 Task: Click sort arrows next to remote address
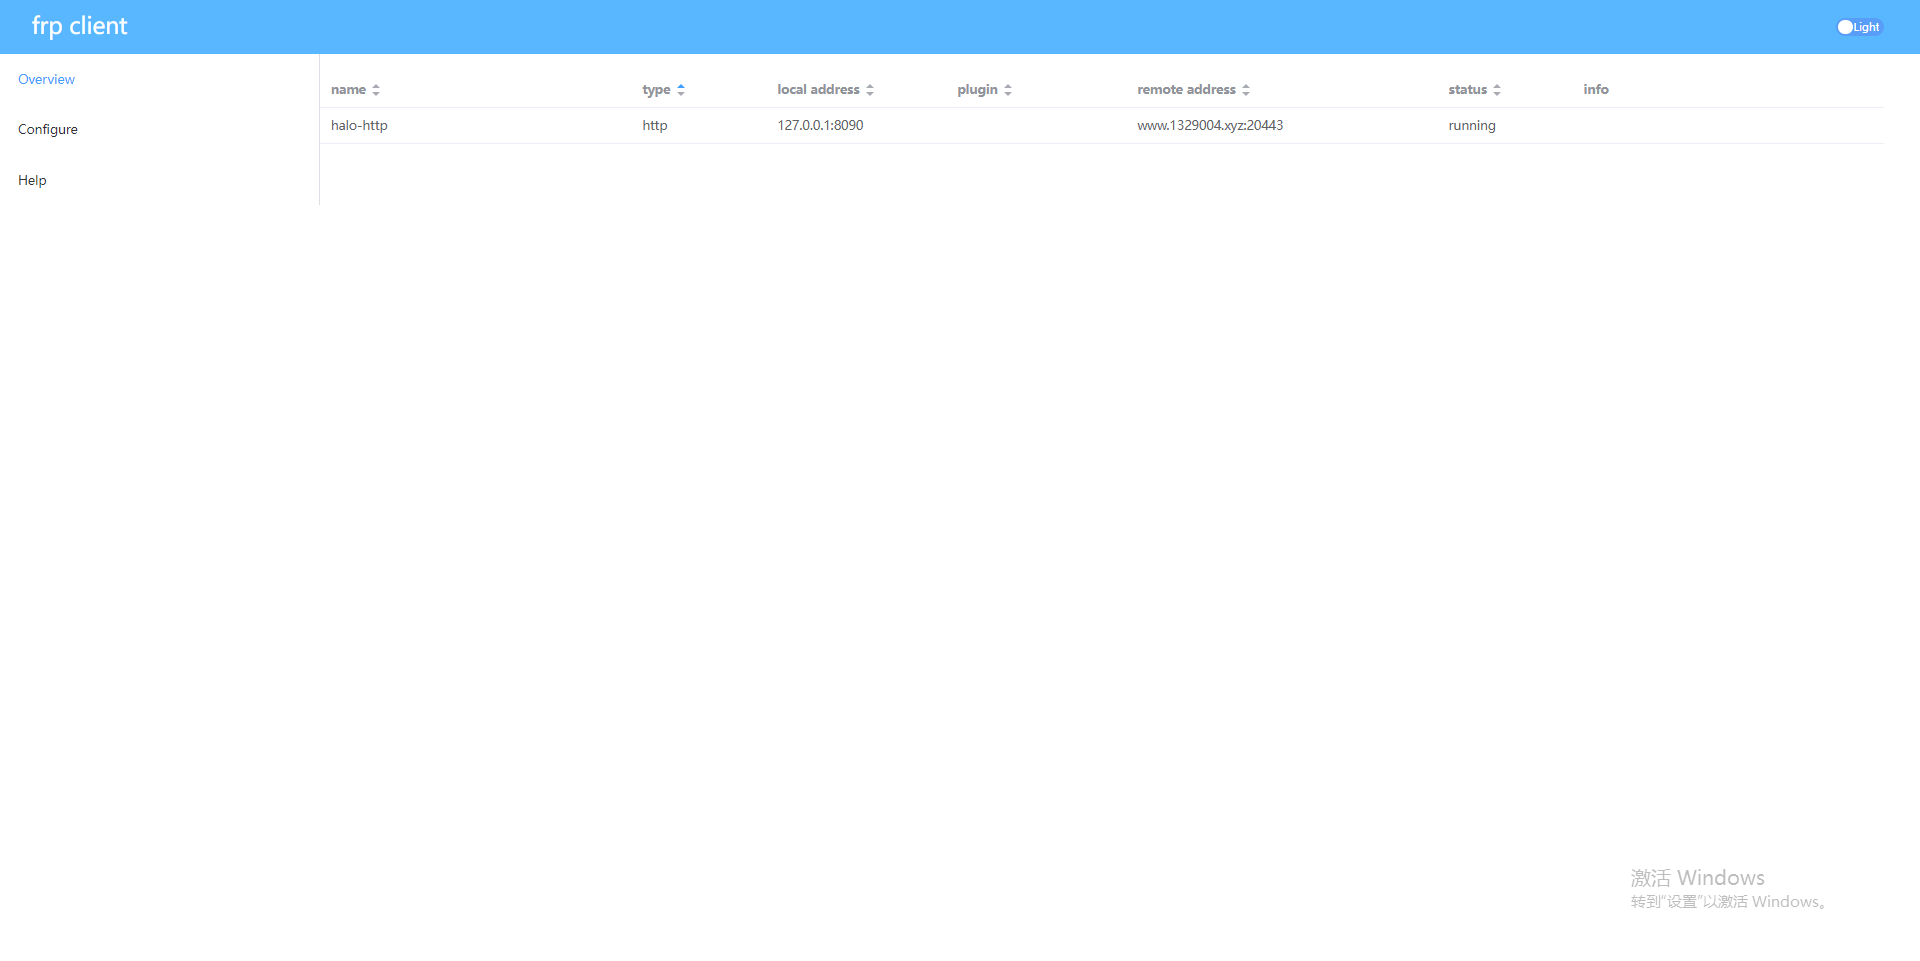pos(1246,90)
